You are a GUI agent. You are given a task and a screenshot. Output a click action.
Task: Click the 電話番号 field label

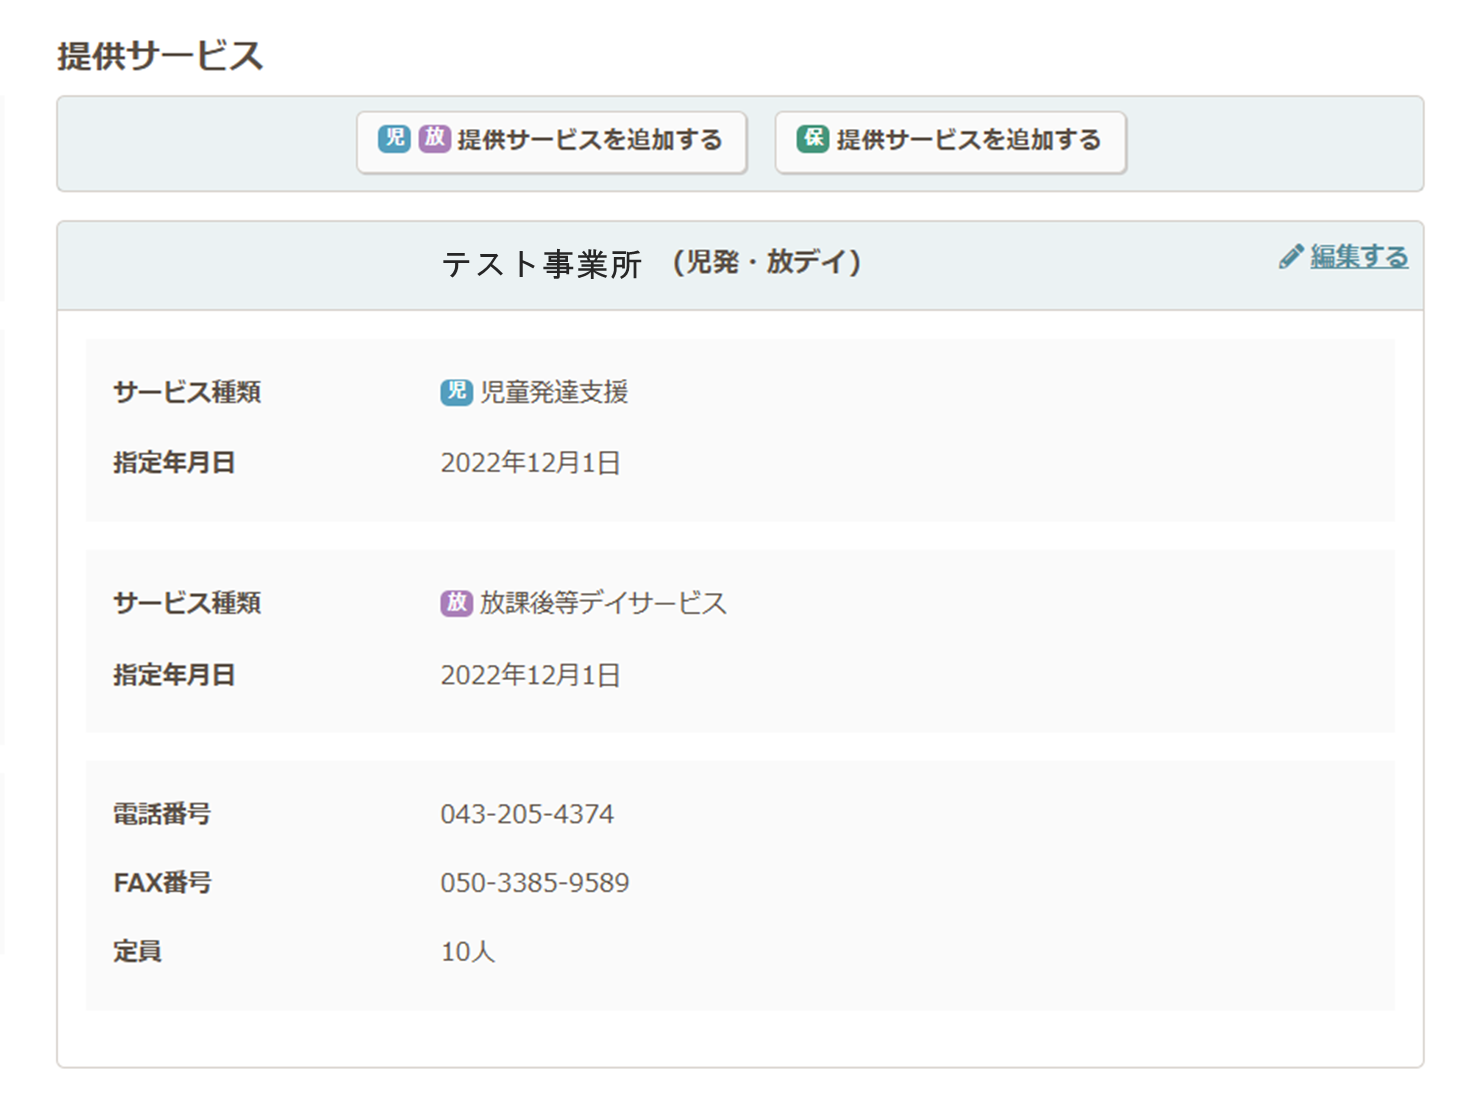point(162,814)
